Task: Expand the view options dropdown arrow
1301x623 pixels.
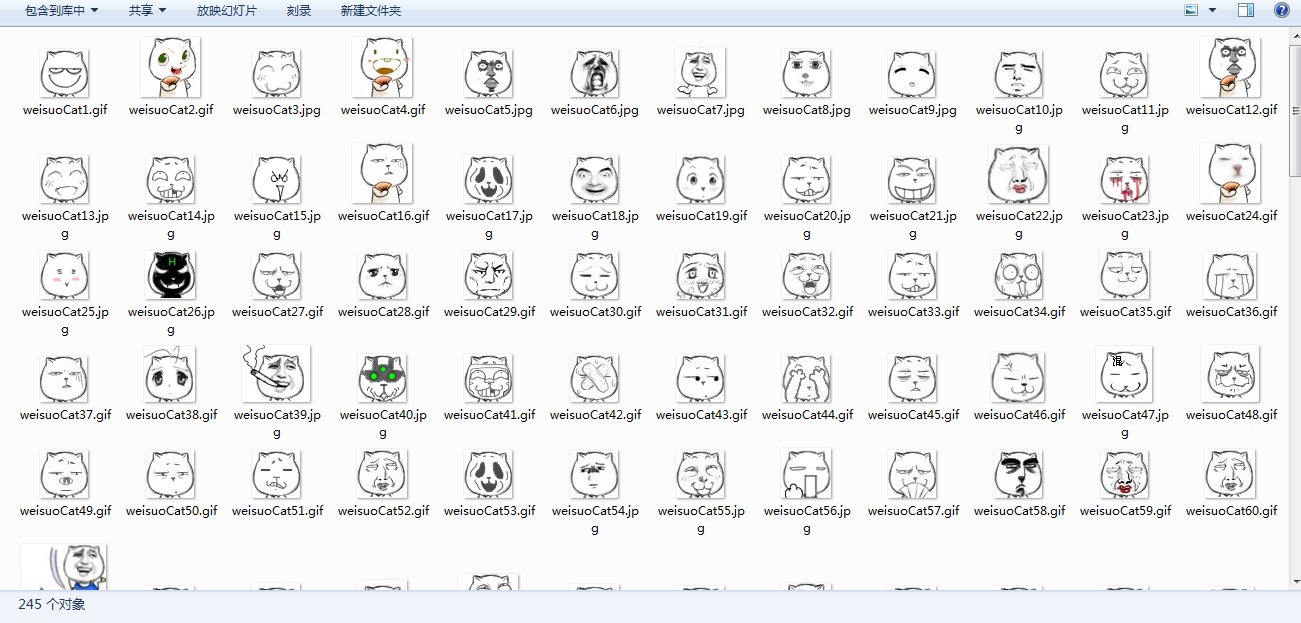Action: pos(1213,10)
